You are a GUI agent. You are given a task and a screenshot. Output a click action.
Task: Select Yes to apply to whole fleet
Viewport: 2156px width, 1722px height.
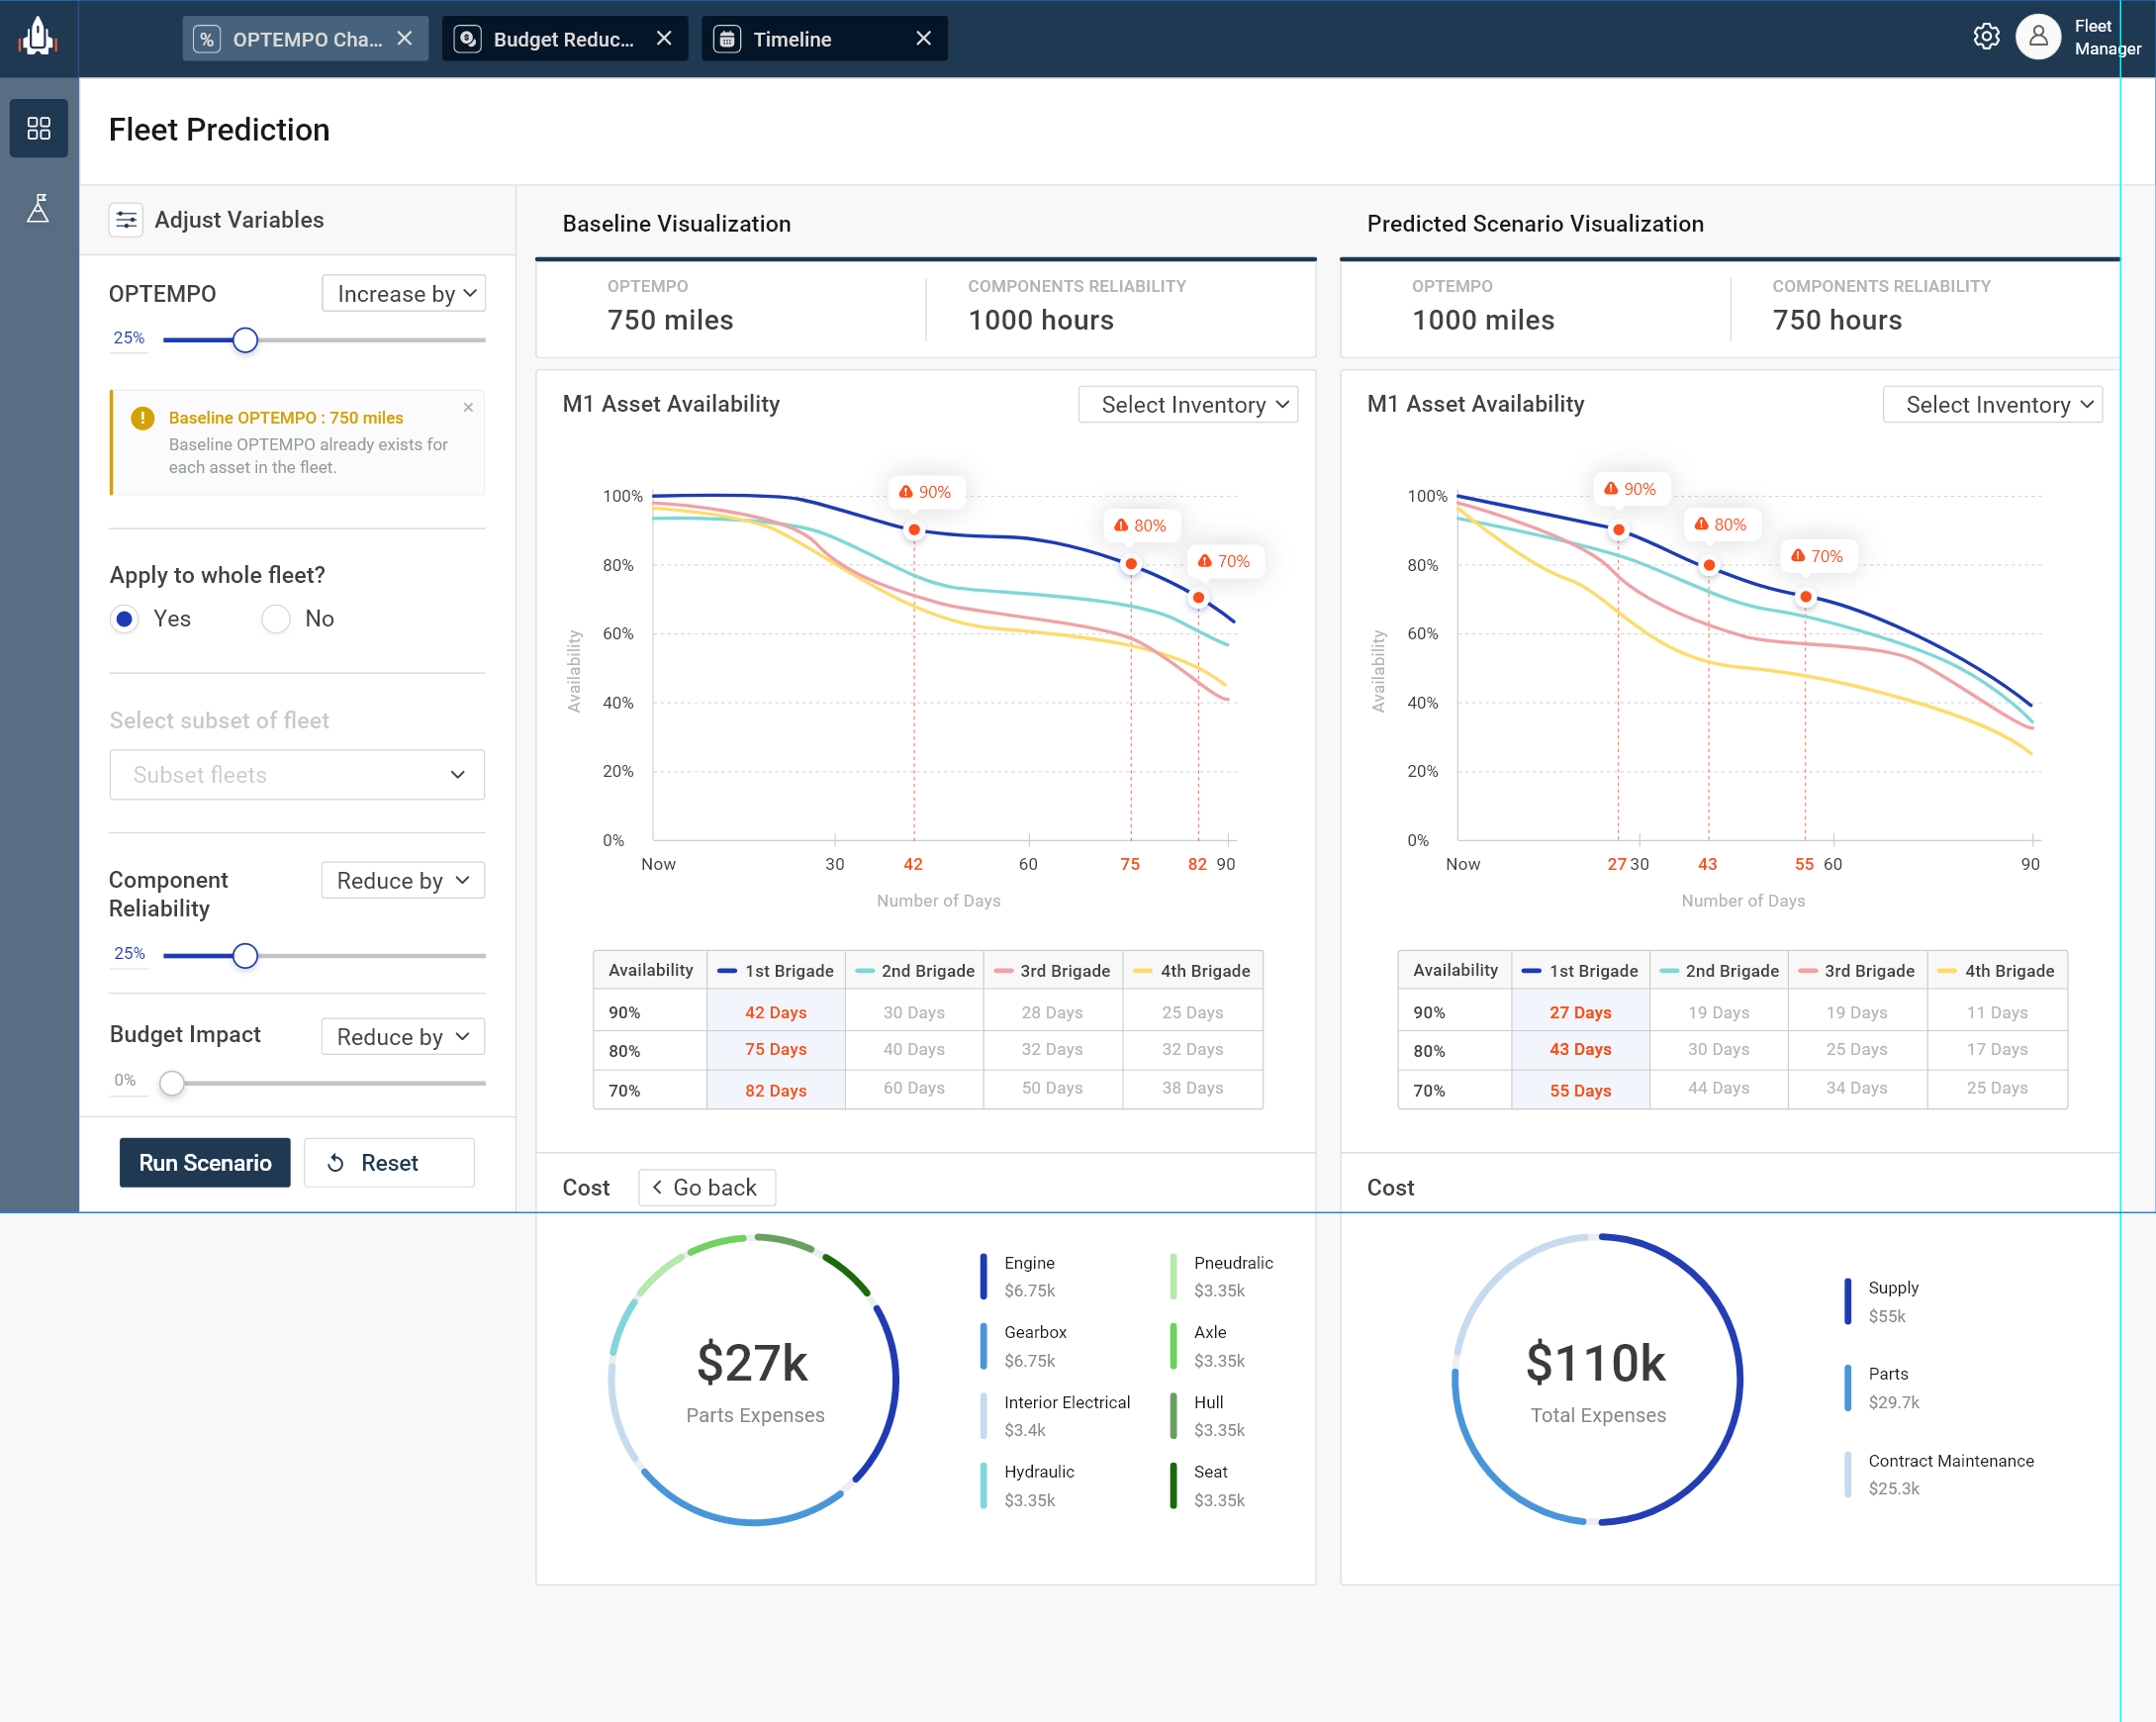[124, 618]
